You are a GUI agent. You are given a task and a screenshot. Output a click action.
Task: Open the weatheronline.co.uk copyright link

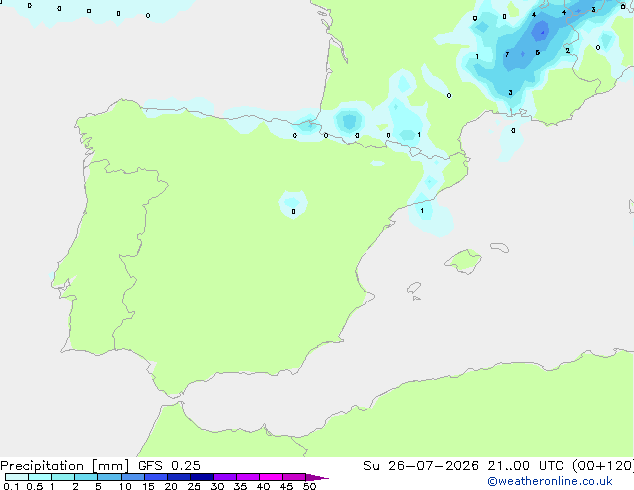click(549, 481)
